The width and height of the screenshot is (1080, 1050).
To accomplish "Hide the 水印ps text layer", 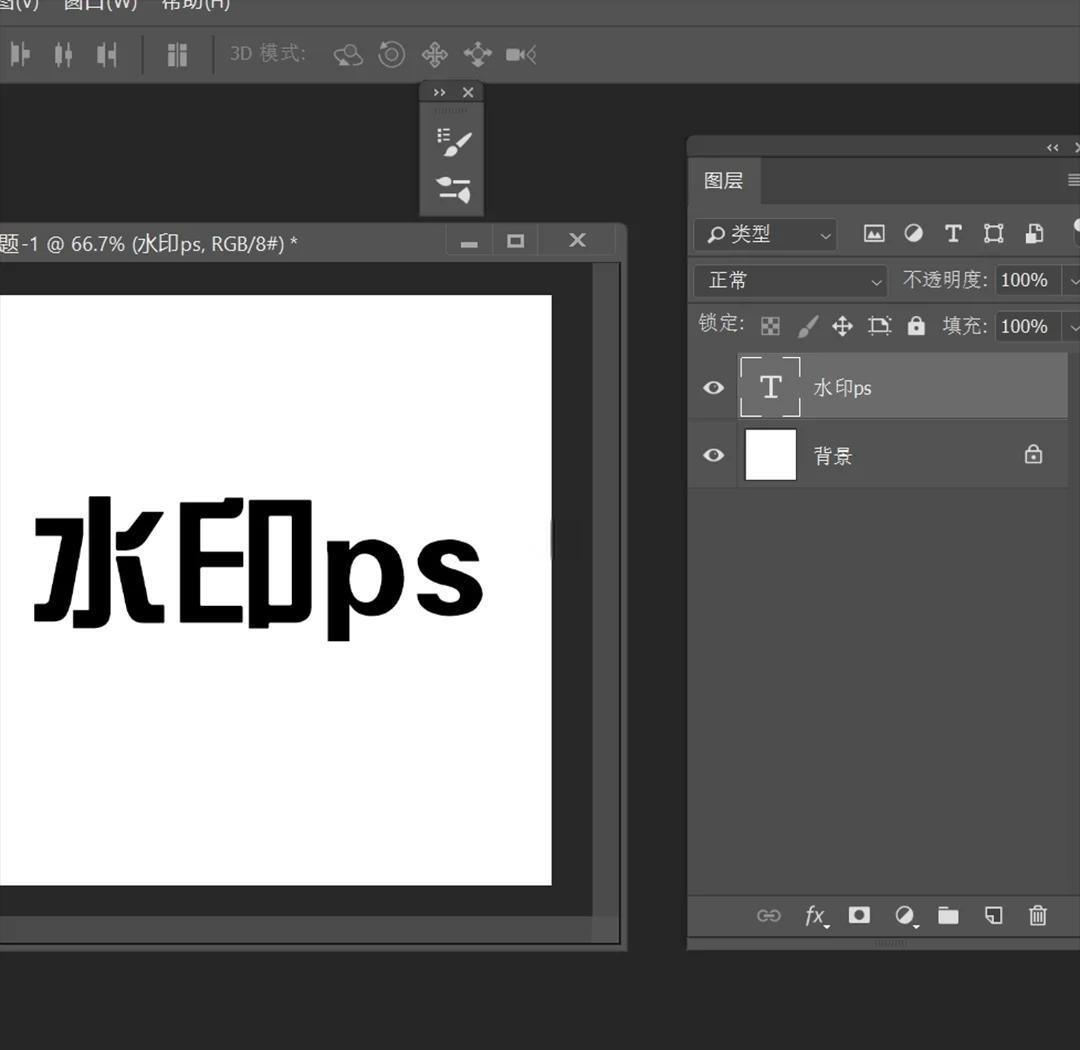I will pos(713,387).
